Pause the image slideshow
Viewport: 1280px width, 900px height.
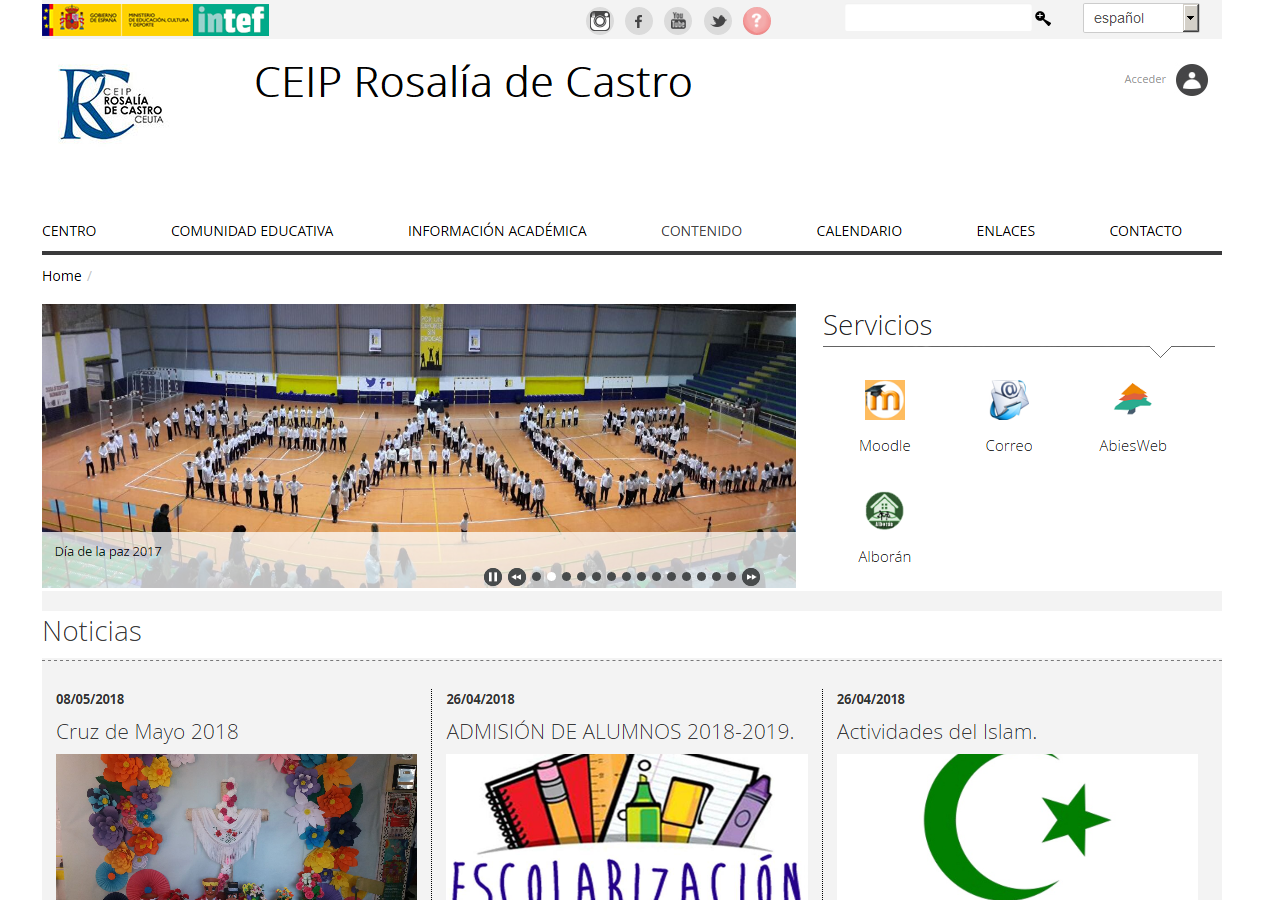492,577
